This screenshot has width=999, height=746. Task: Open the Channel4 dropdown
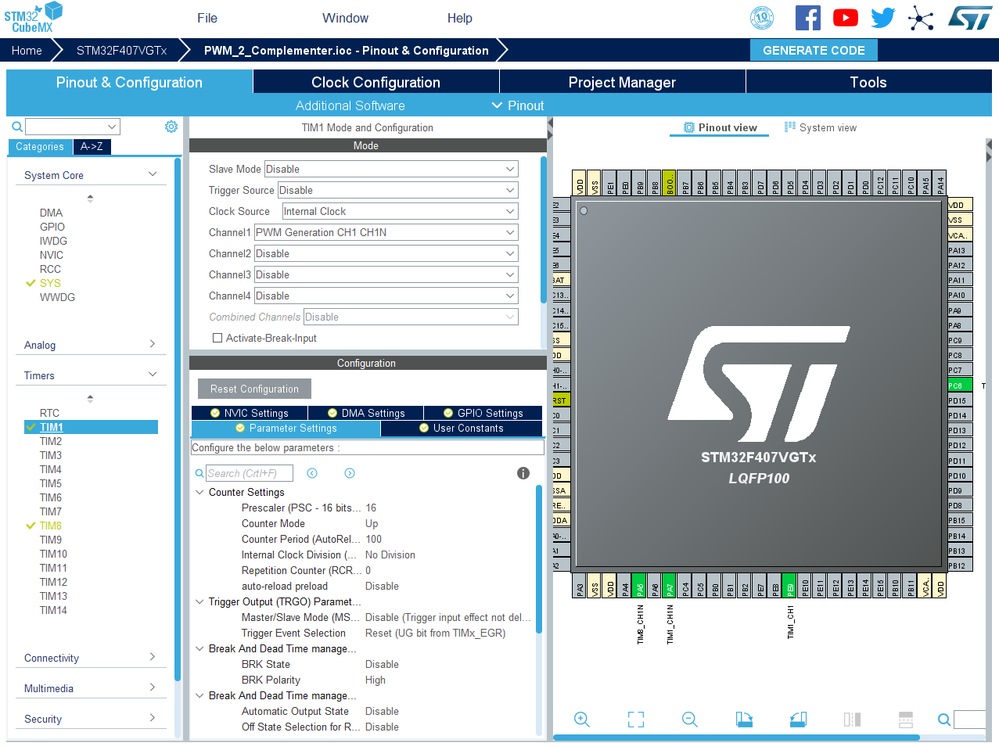click(x=386, y=296)
